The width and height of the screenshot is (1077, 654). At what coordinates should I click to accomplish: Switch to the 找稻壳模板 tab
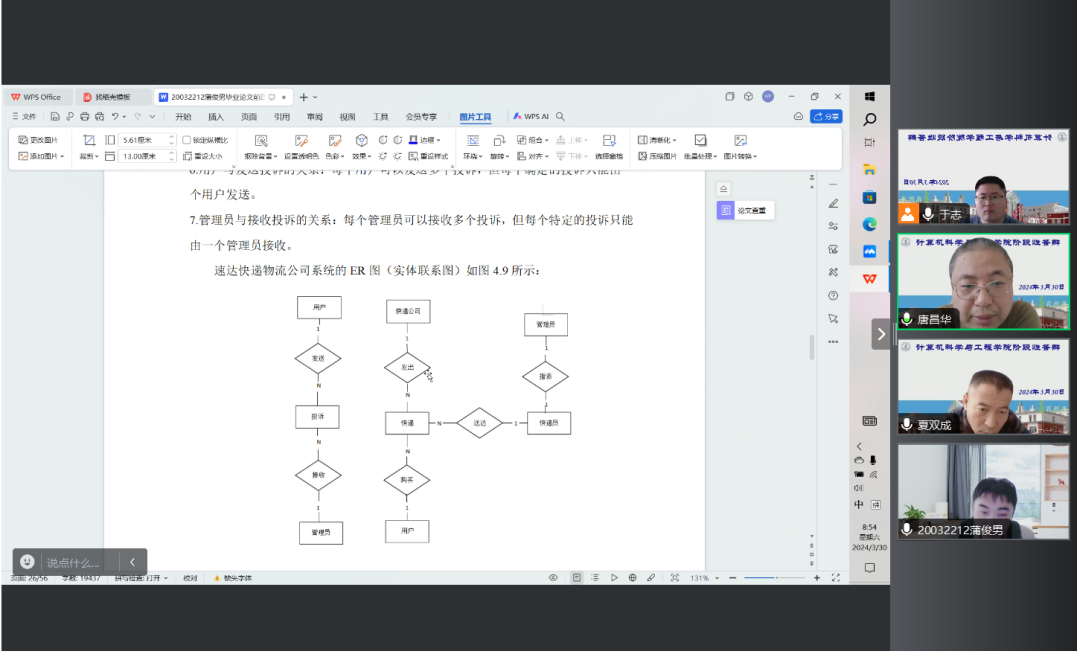113,97
